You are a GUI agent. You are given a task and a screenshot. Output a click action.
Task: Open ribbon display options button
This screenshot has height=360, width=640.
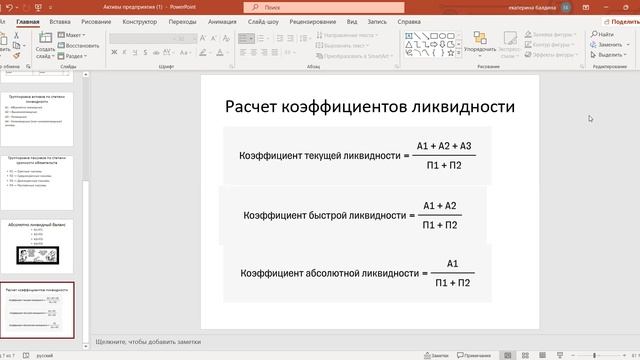(586, 7)
